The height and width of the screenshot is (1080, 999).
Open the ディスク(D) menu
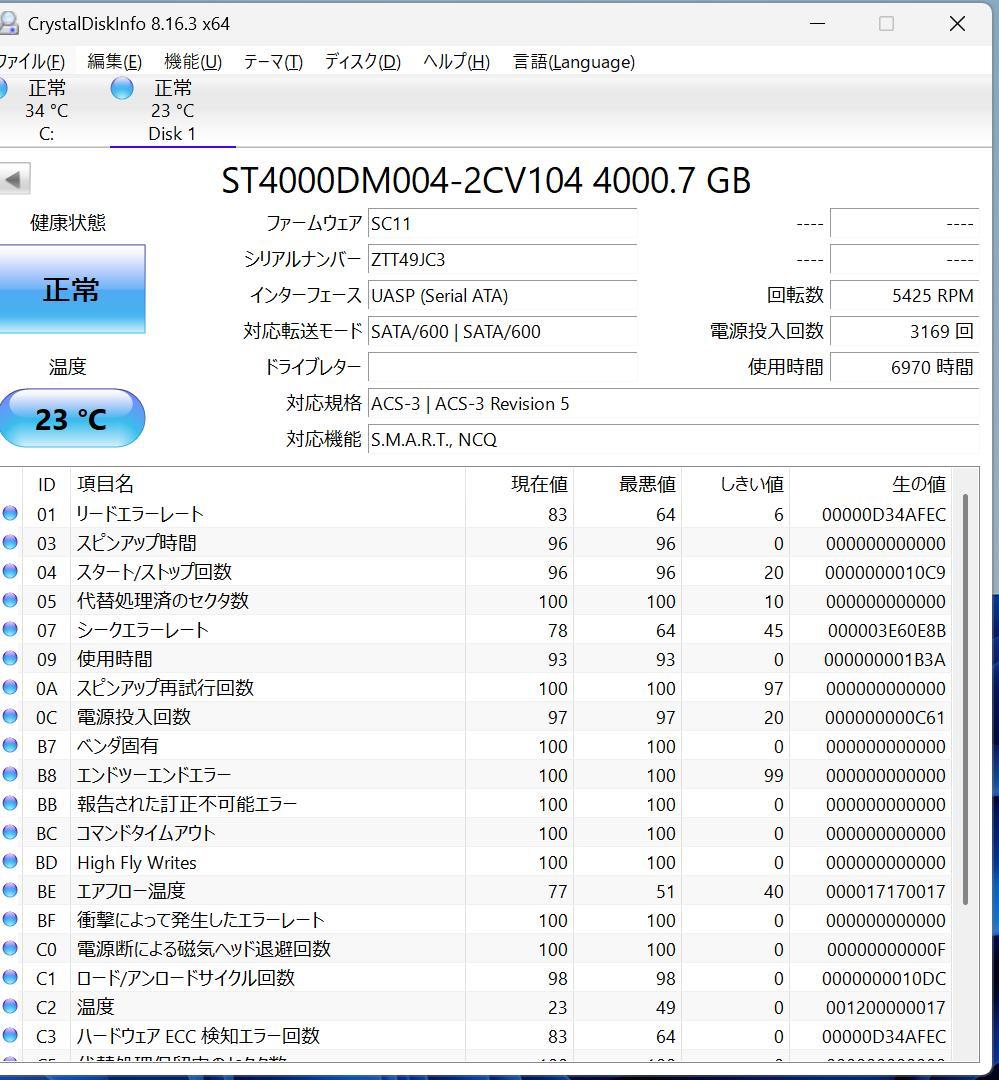point(362,62)
